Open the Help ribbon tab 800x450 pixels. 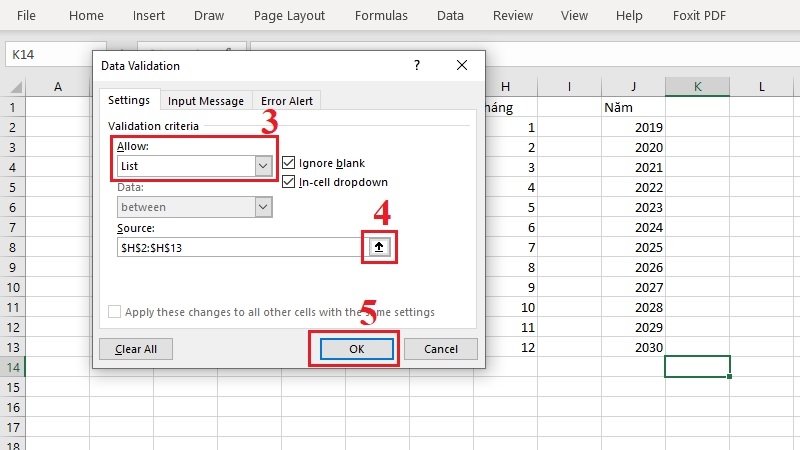click(629, 16)
